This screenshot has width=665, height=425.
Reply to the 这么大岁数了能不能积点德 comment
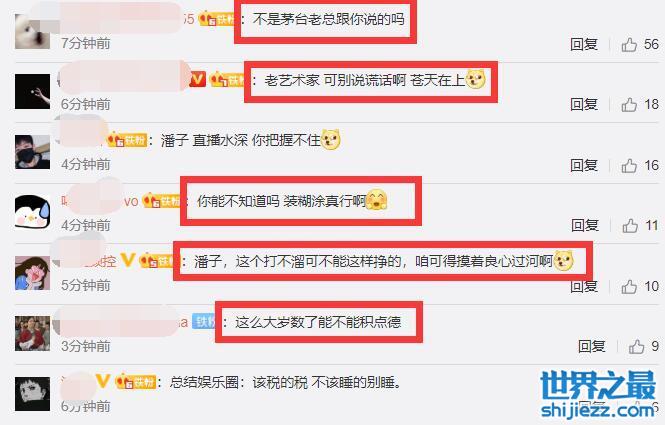click(x=591, y=347)
